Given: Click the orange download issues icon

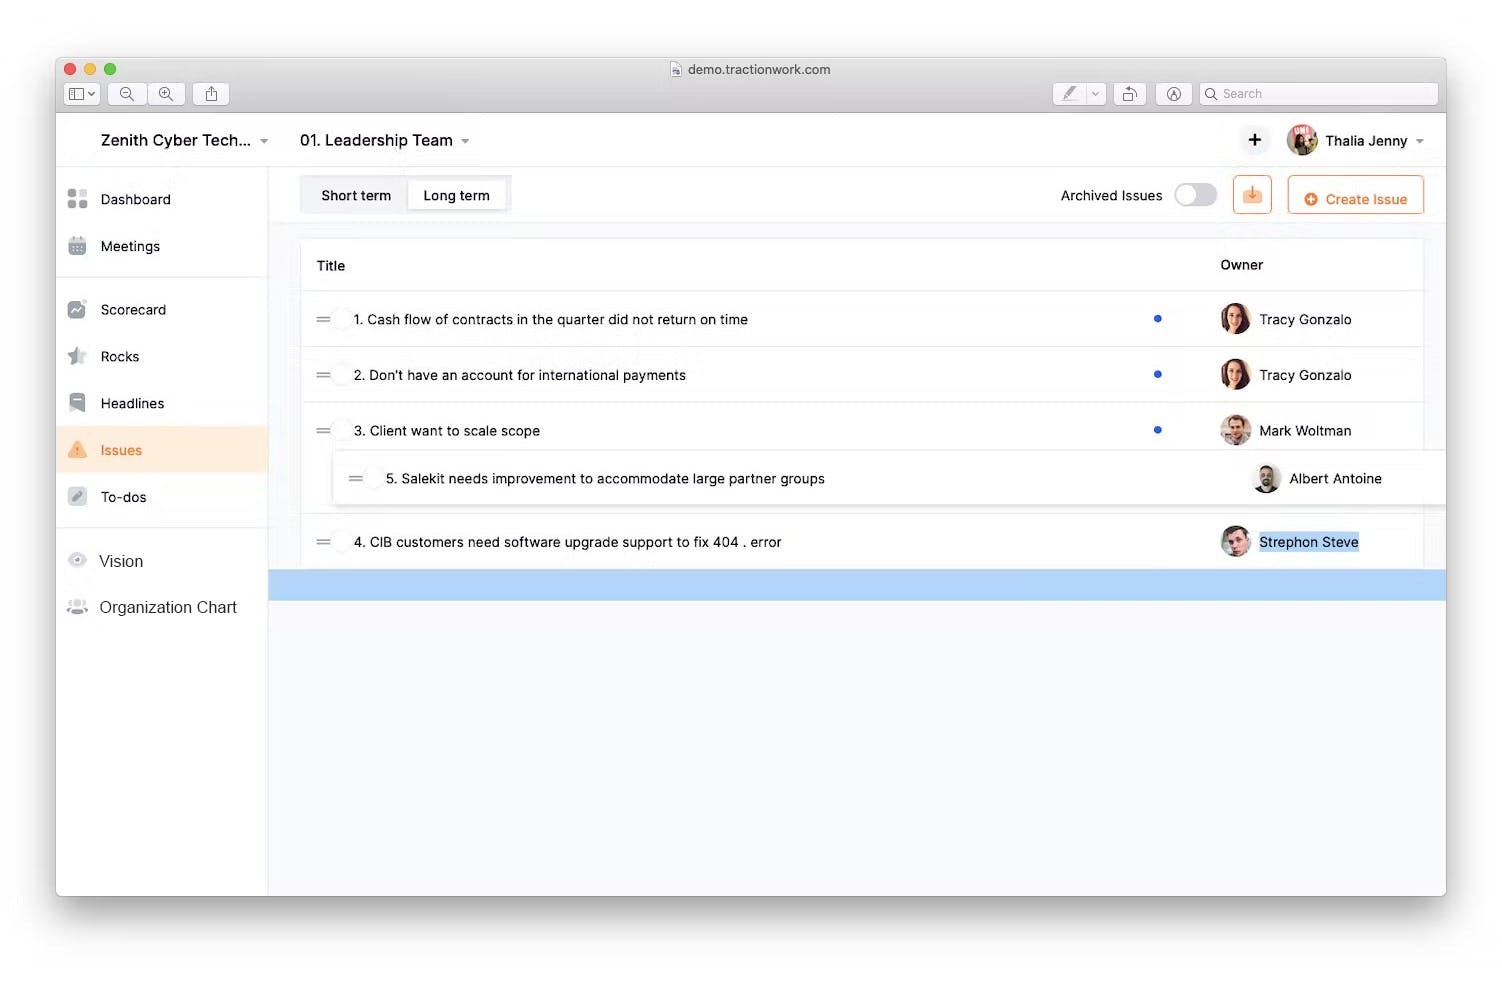Looking at the screenshot, I should (x=1252, y=195).
